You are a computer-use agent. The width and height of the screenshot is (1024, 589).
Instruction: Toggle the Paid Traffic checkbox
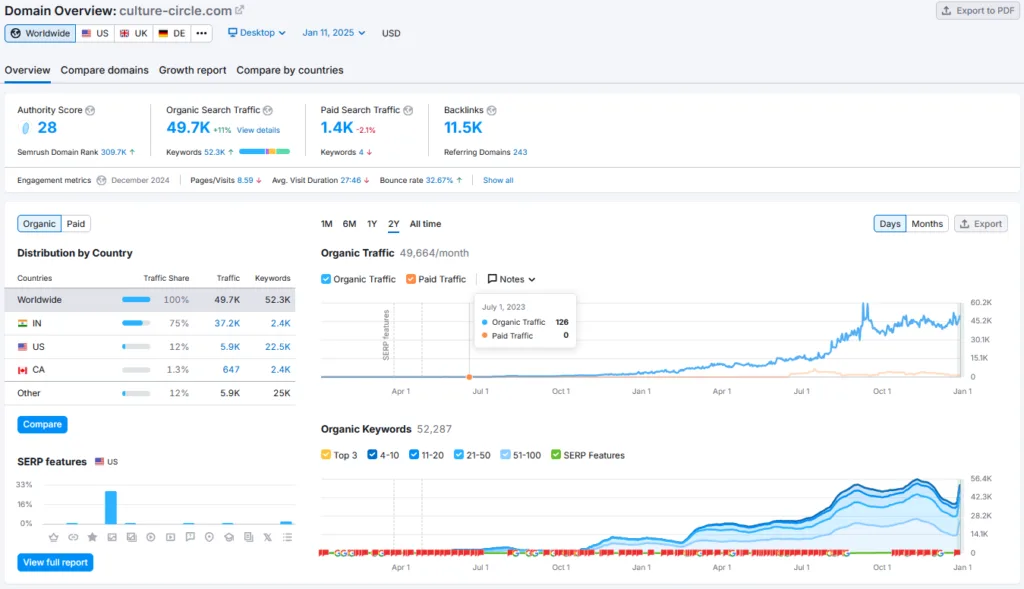(411, 279)
